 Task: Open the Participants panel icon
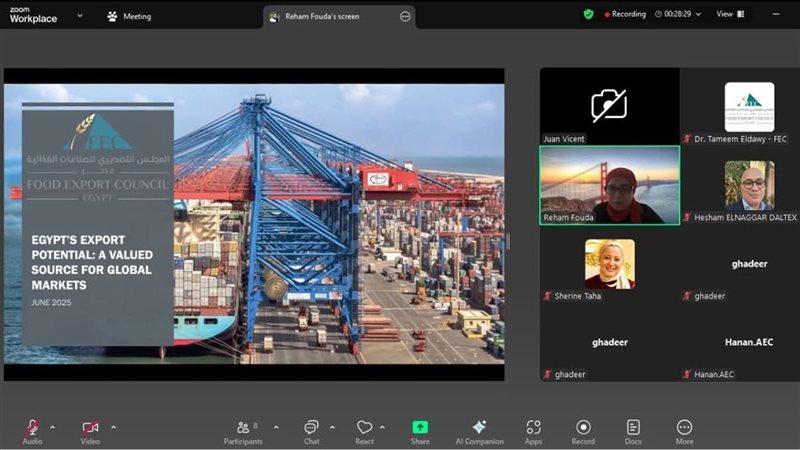point(243,427)
